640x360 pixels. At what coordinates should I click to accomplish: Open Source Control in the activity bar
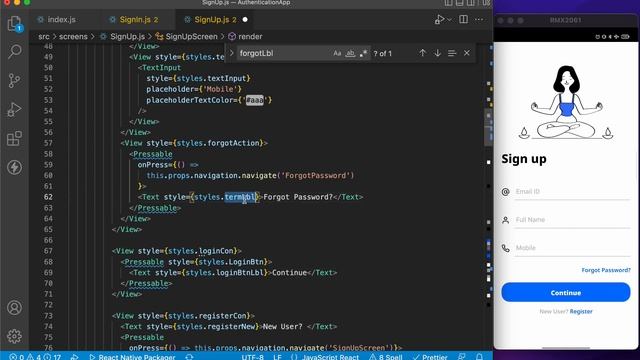tap(14, 80)
